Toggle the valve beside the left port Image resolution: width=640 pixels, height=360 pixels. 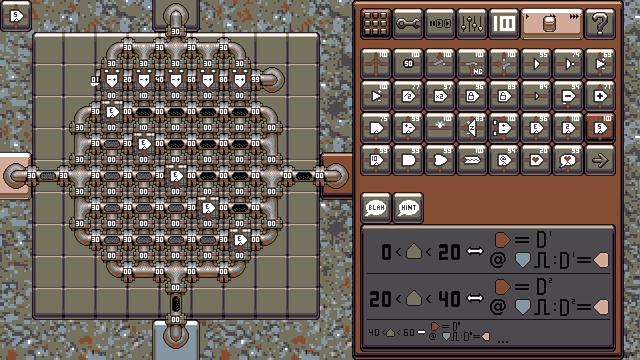[x=47, y=176]
